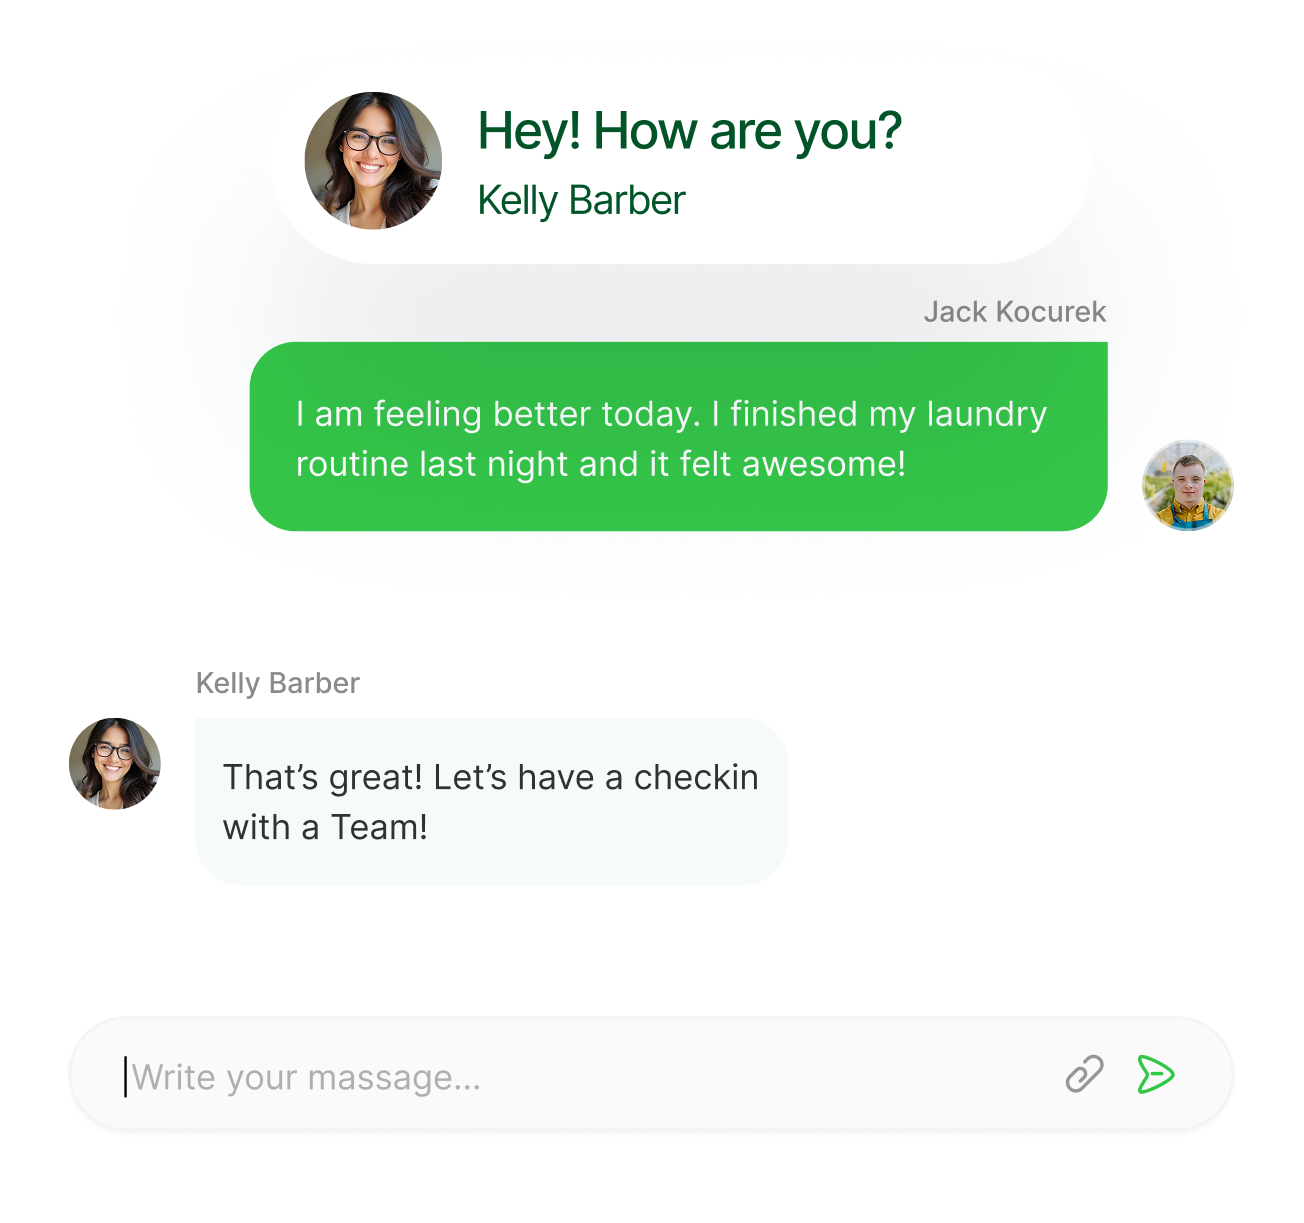Viewport: 1304px width, 1223px height.
Task: Click empty area of message composer bar
Action: (770, 1075)
